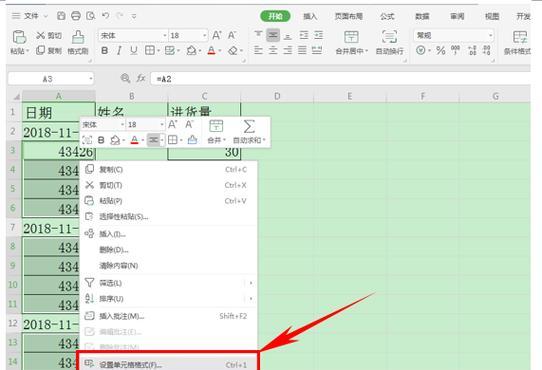The width and height of the screenshot is (542, 370).
Task: Click the increase decimal places icon
Action: tap(472, 50)
